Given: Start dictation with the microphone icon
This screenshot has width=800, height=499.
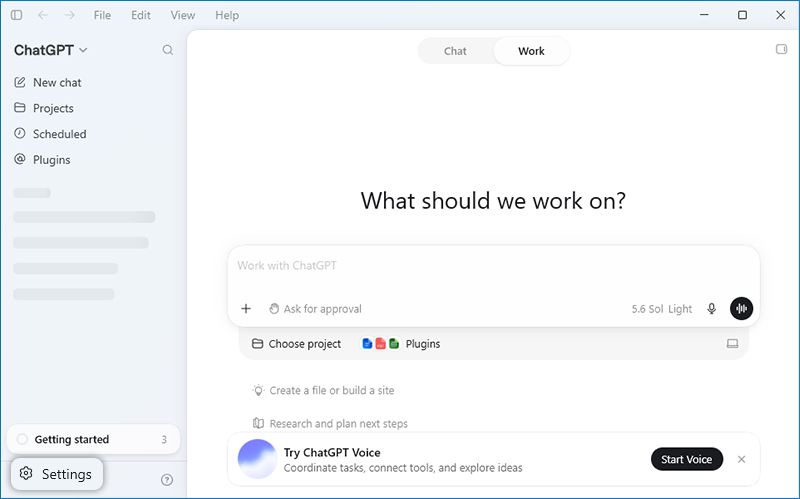Looking at the screenshot, I should pyautogui.click(x=711, y=309).
